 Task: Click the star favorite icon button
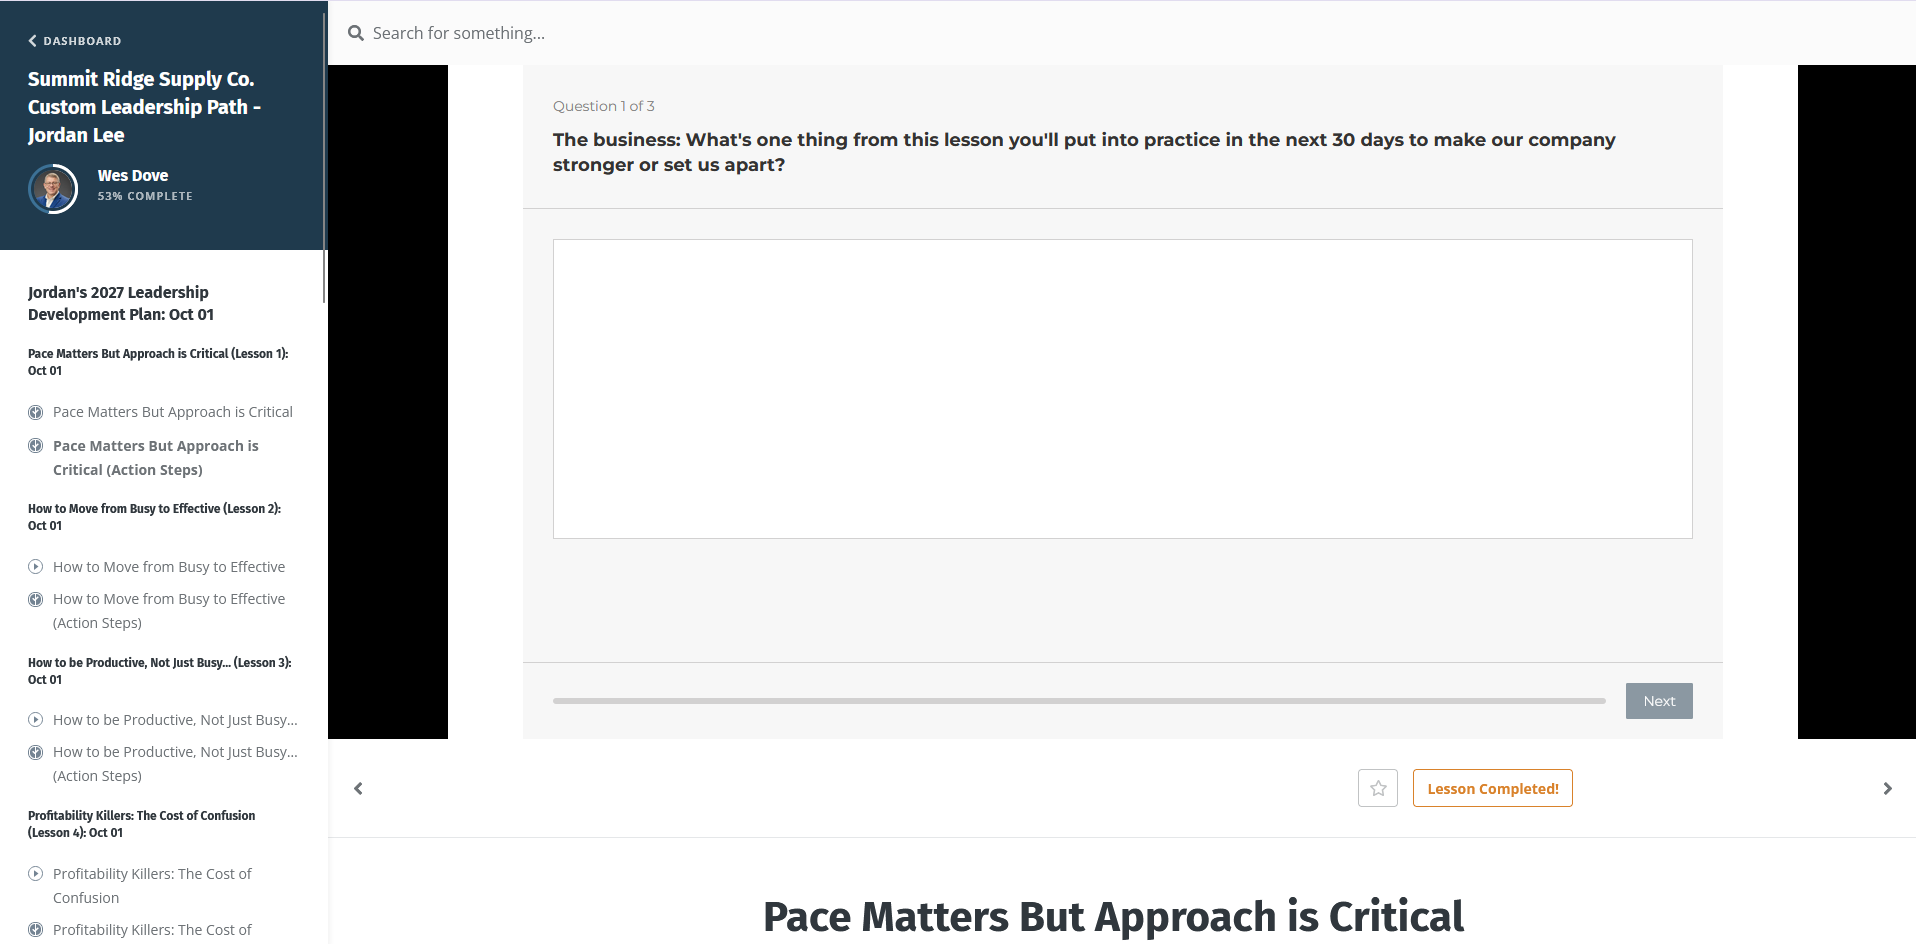(1378, 788)
